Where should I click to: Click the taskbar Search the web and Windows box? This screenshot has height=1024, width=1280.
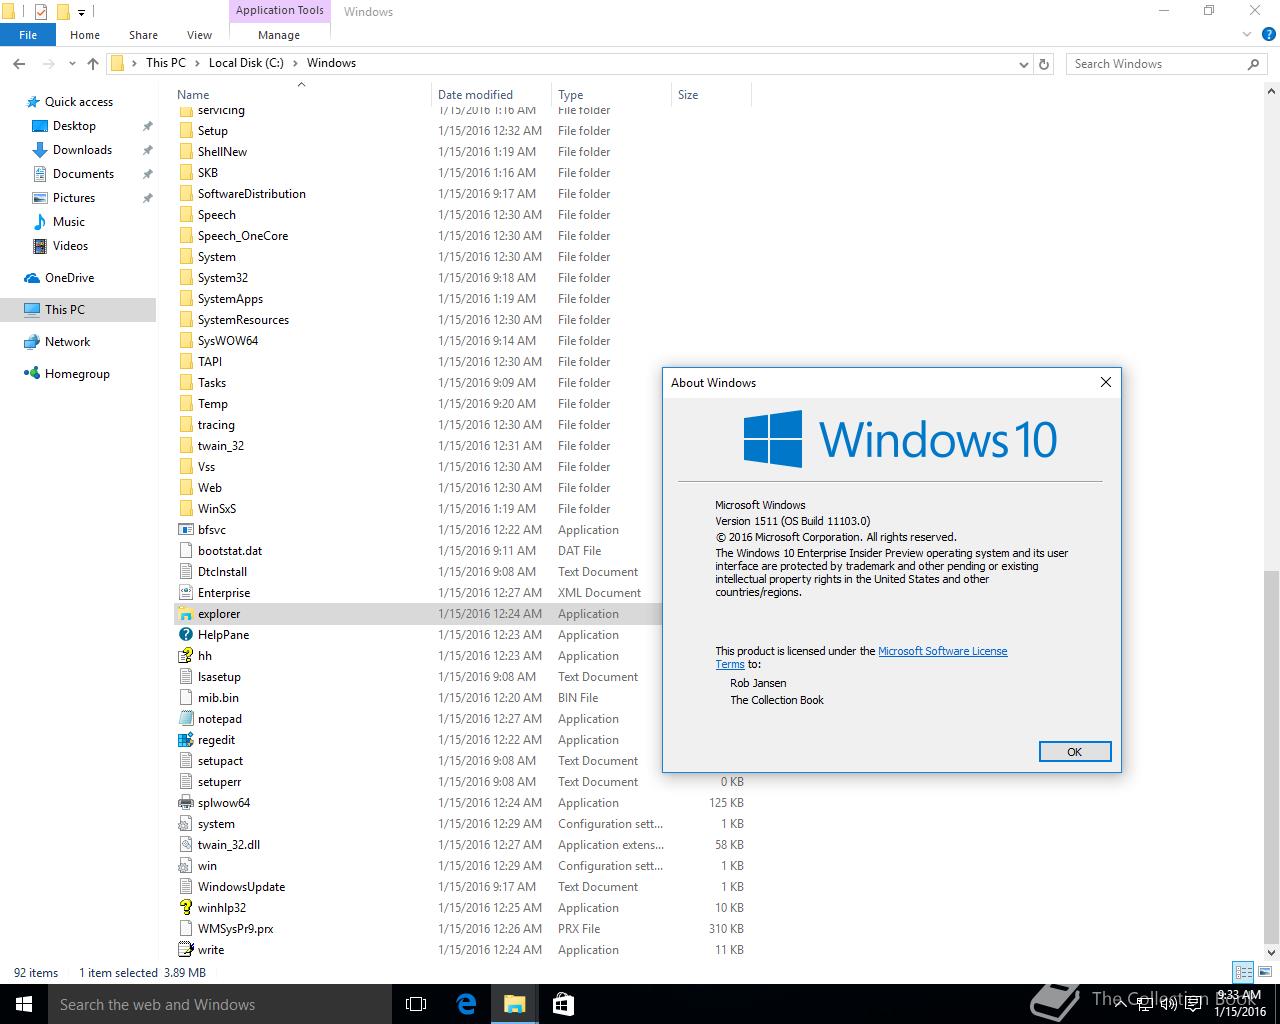(x=220, y=1004)
